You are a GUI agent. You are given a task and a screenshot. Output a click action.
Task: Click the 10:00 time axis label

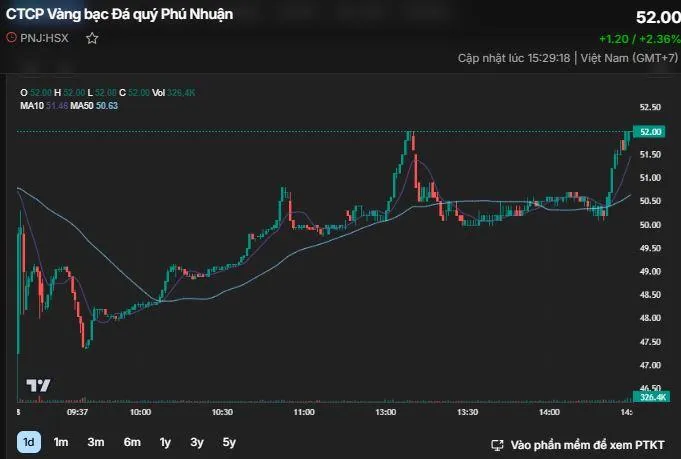point(141,412)
